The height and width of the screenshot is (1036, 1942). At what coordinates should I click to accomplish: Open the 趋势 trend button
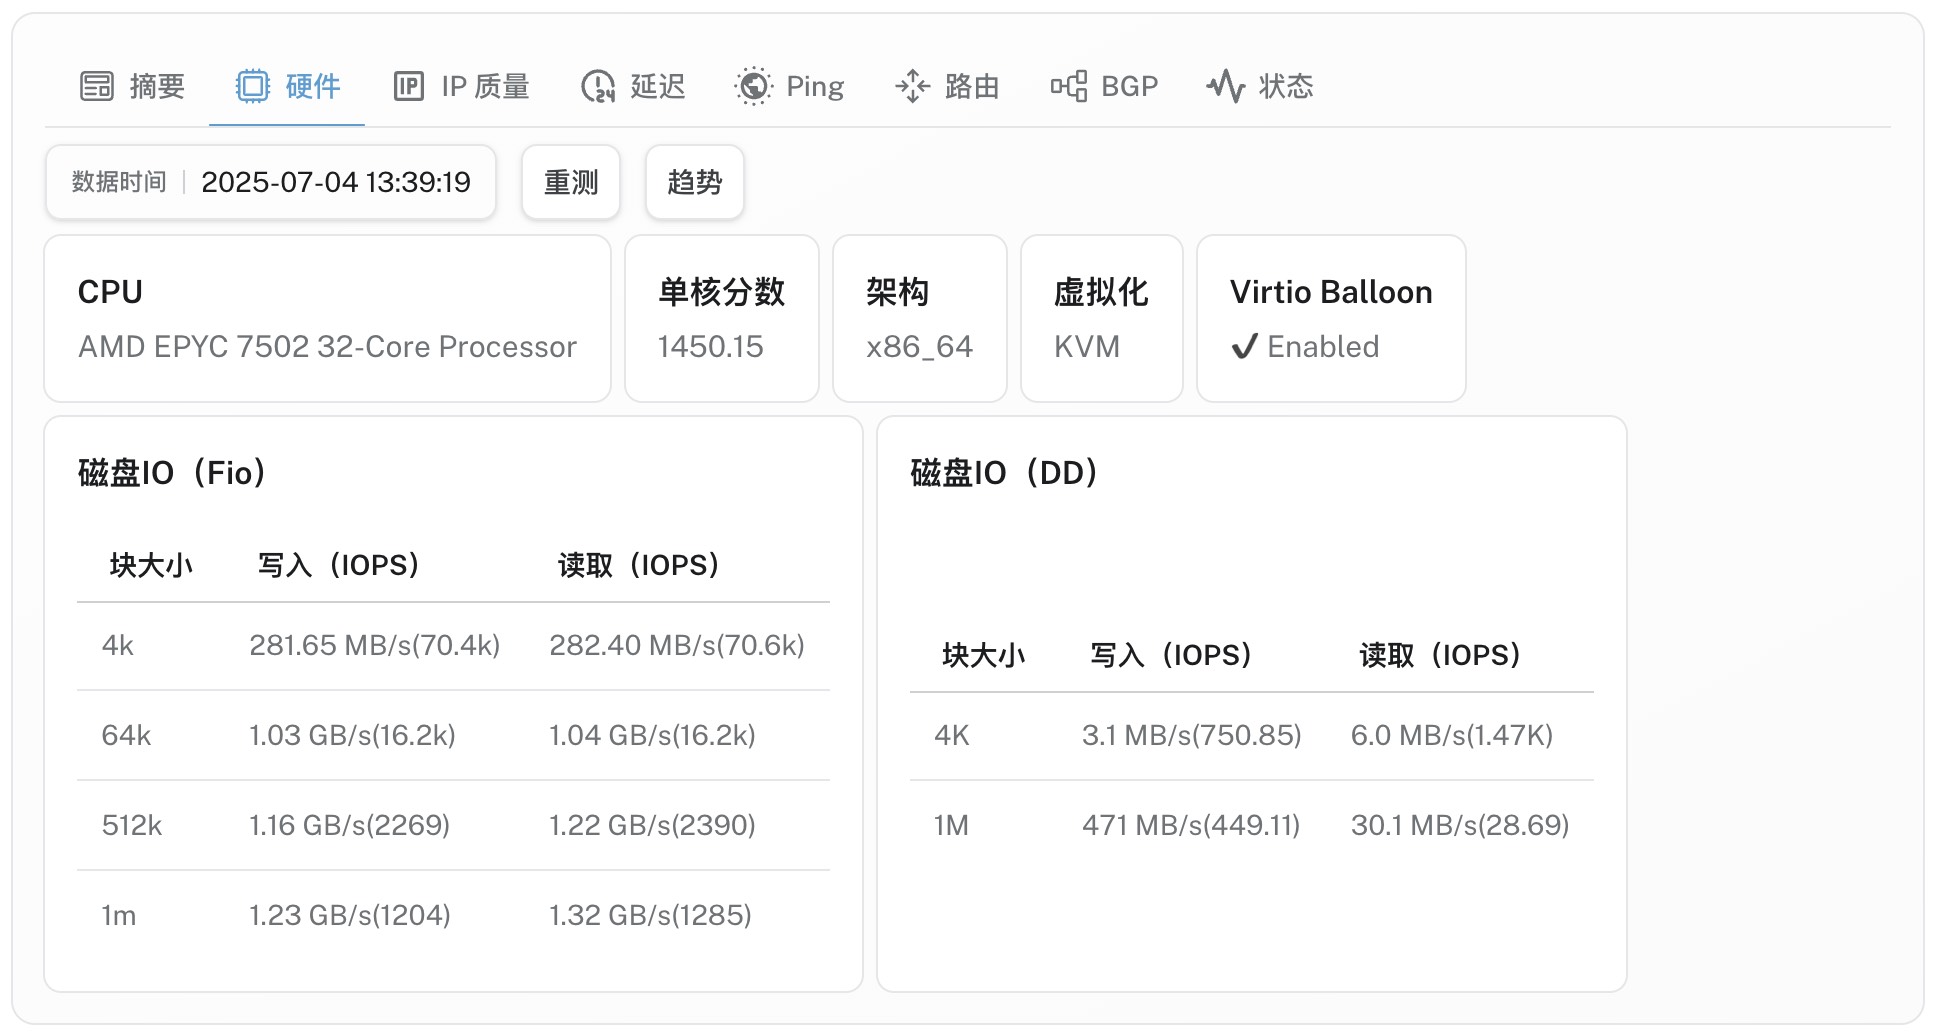click(x=694, y=182)
